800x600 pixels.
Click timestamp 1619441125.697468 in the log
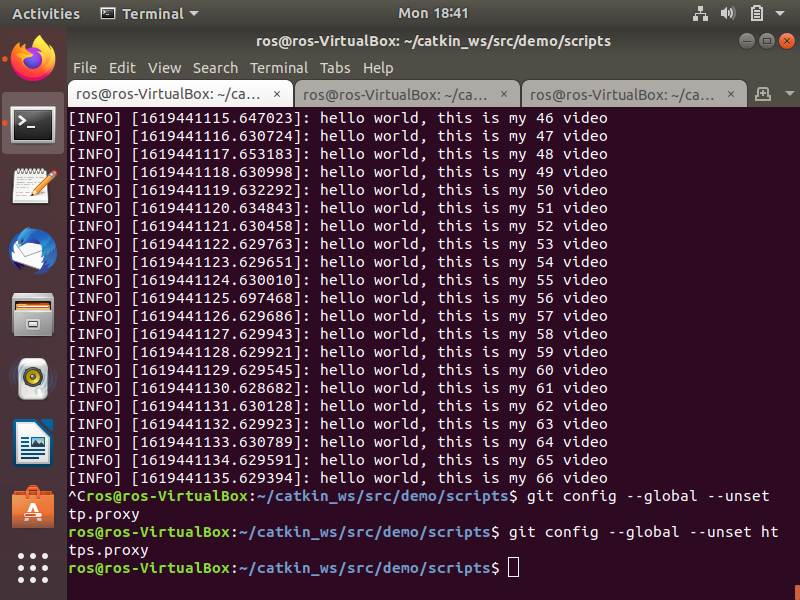coord(217,298)
